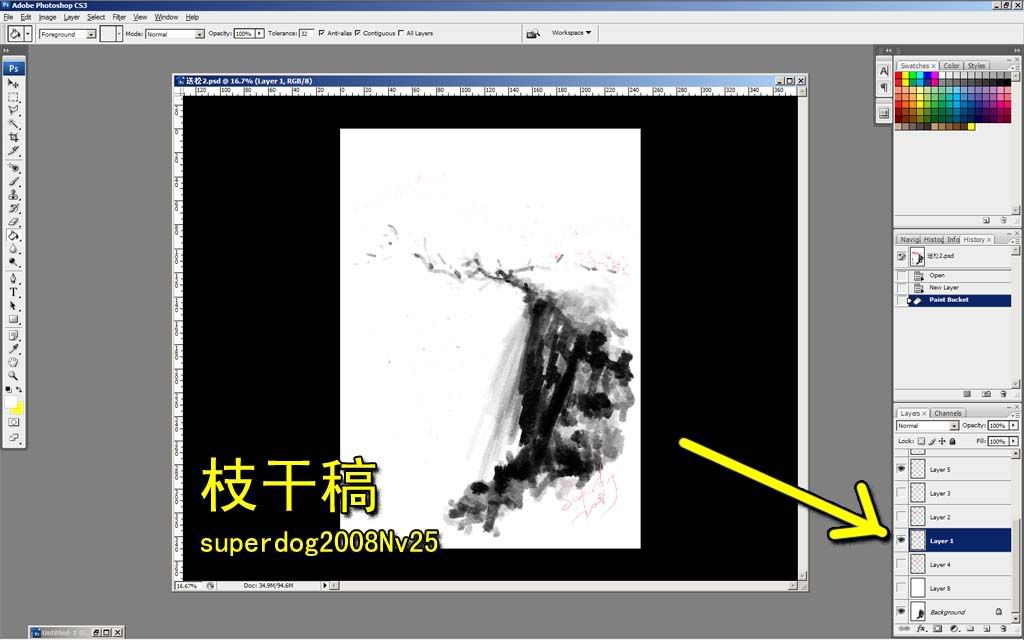Screen dimensions: 1024x640
Task: Hide the Background layer
Action: [901, 611]
